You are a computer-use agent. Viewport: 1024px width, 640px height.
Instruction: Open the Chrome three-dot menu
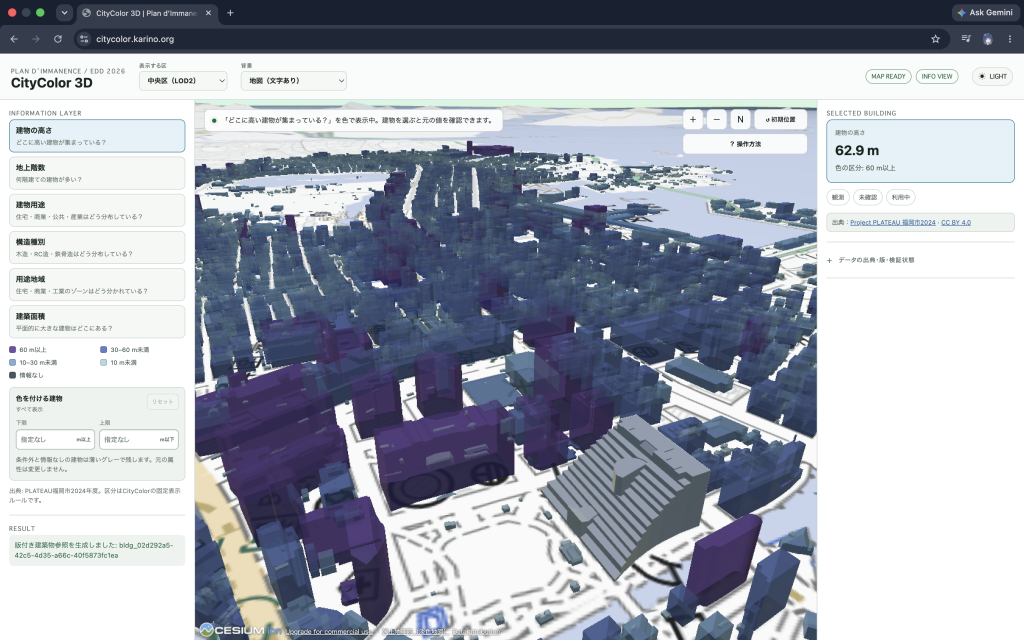(x=1010, y=39)
